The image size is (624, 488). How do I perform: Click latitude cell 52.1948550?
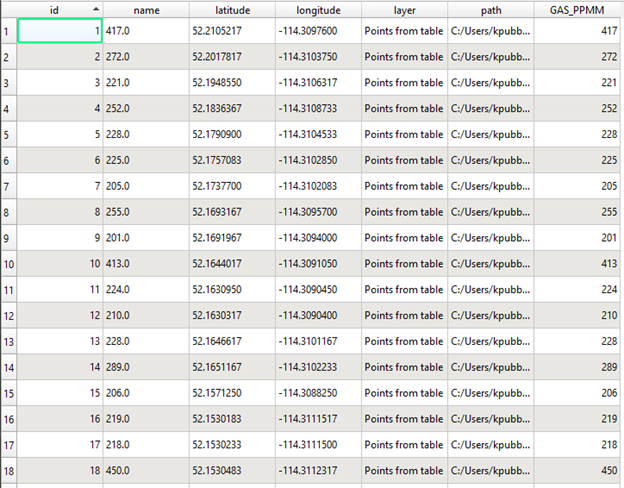(x=232, y=82)
